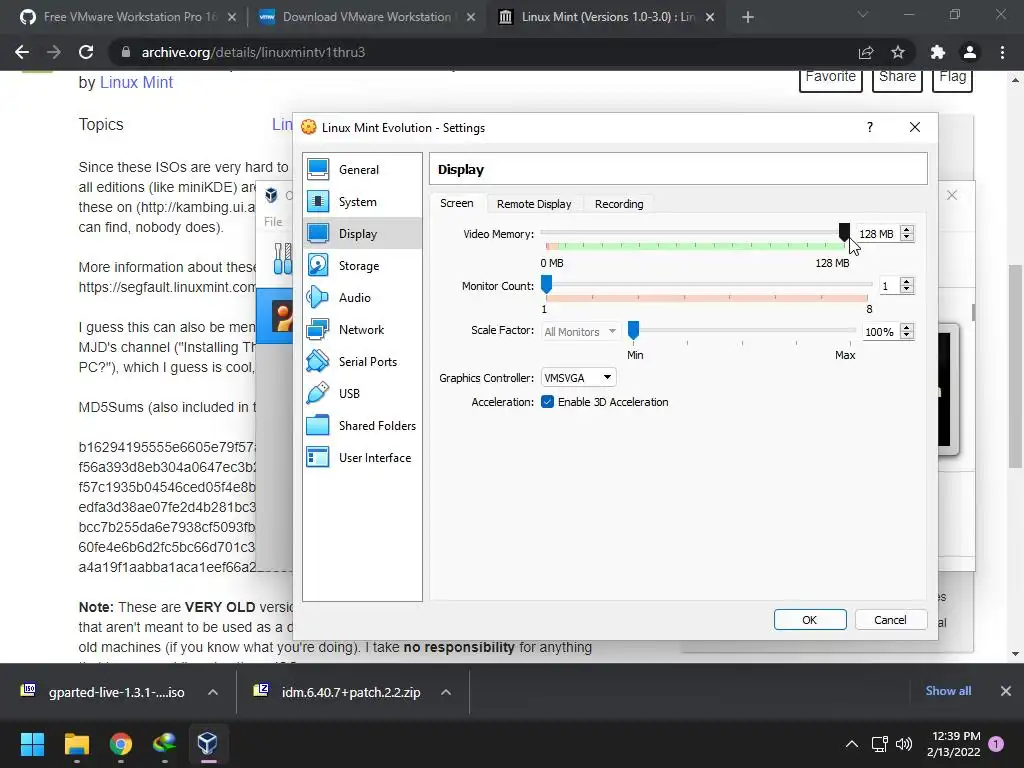Bookmark this page with star icon
The width and height of the screenshot is (1024, 768).
(x=898, y=52)
